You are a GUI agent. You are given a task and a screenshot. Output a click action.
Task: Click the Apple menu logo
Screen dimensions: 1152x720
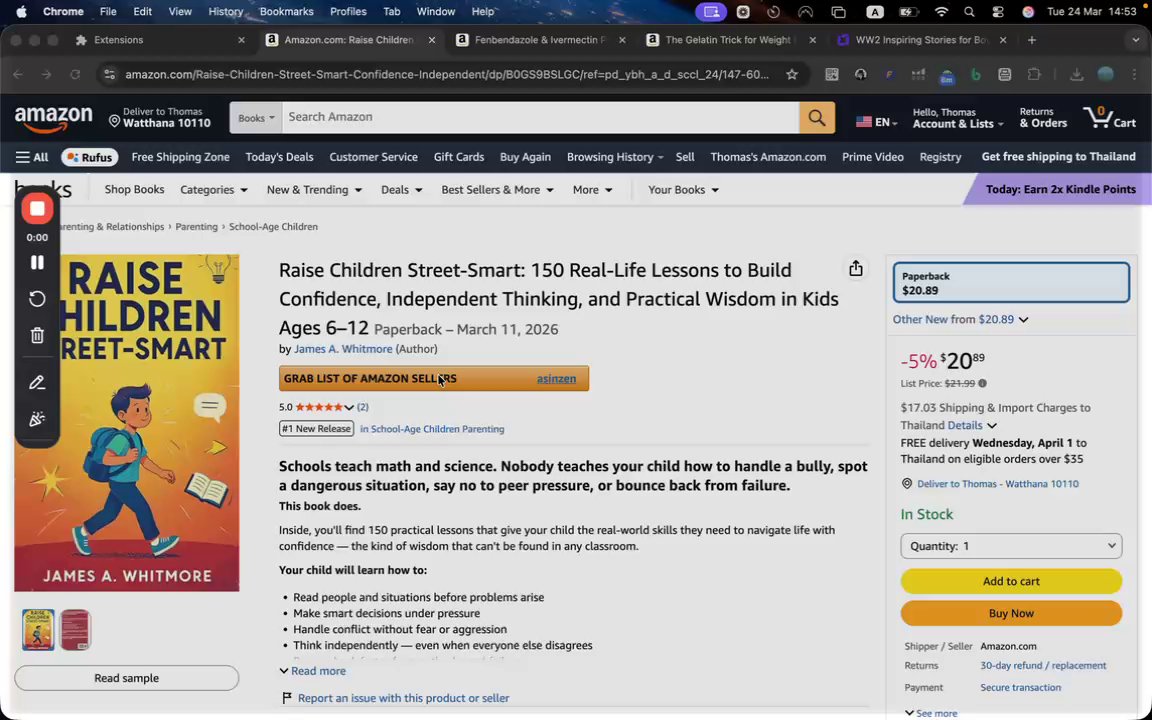(x=21, y=12)
